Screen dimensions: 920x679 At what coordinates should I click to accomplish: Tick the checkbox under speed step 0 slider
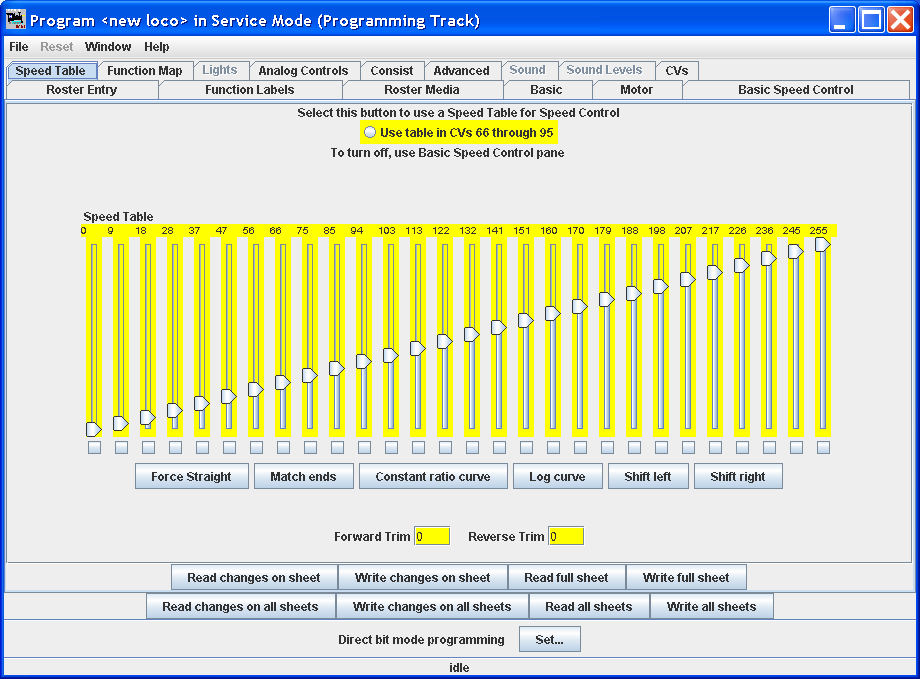pos(94,448)
